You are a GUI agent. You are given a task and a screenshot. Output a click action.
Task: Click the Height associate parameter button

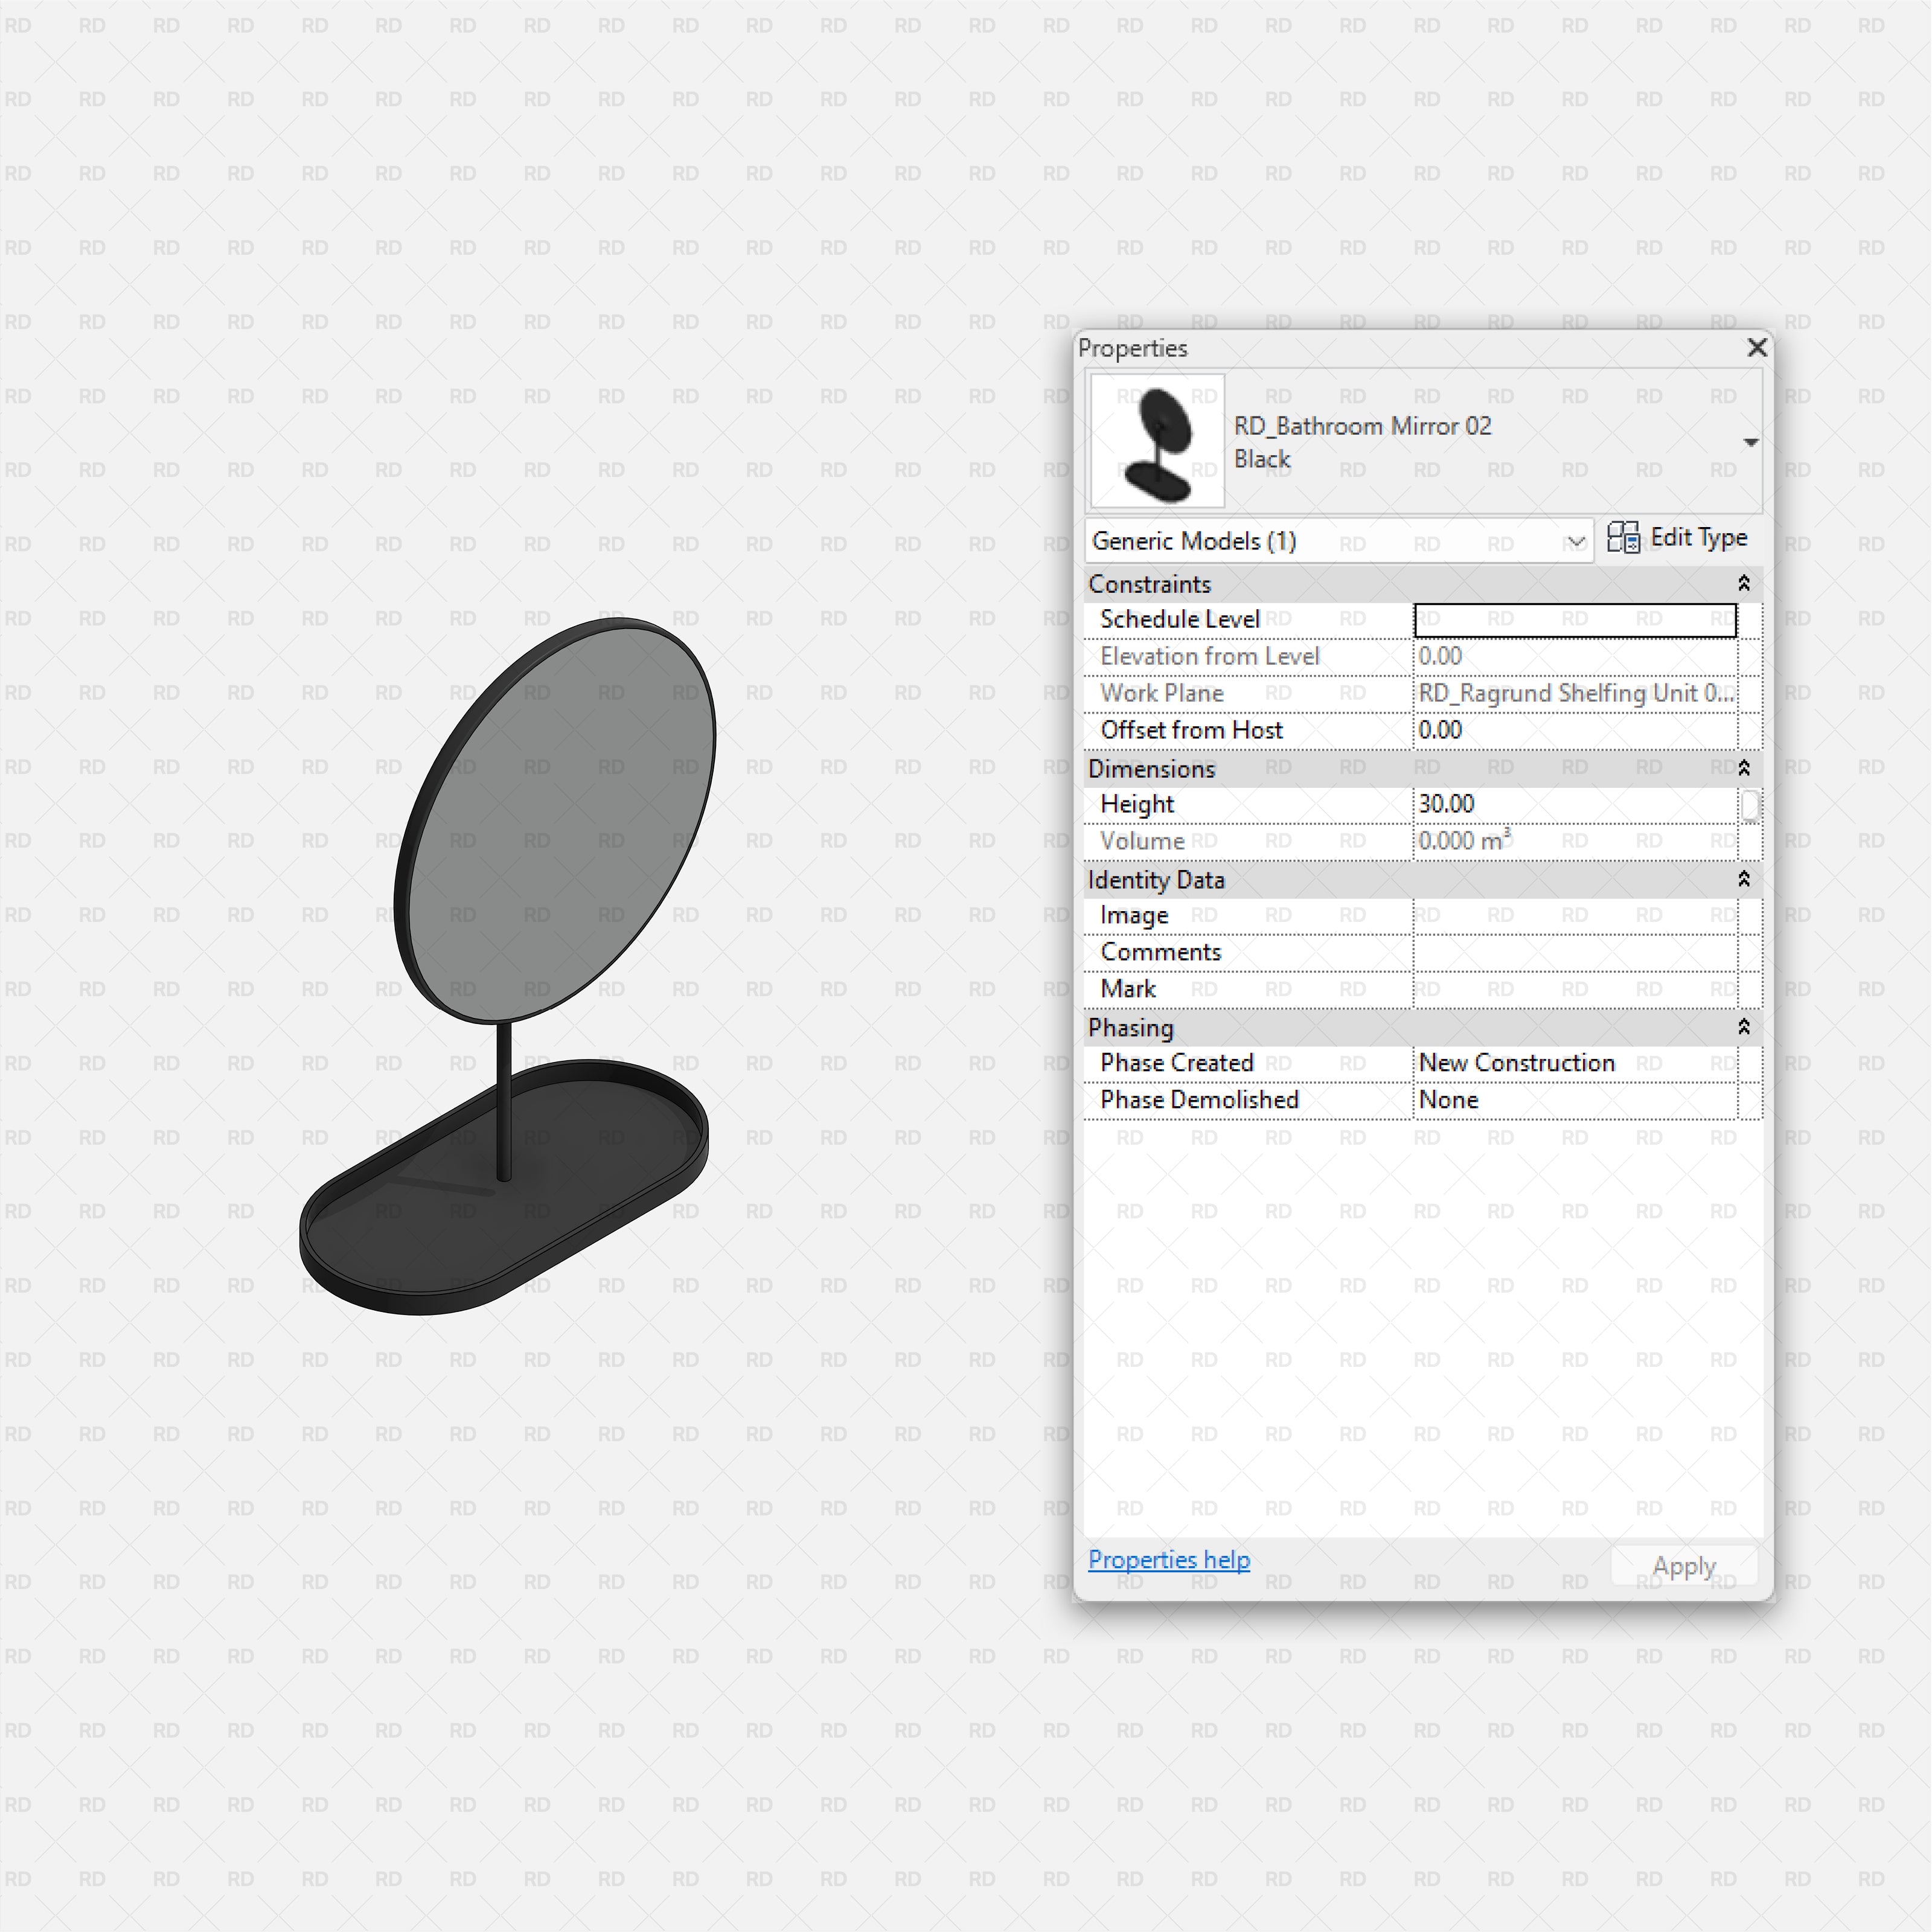(1749, 805)
